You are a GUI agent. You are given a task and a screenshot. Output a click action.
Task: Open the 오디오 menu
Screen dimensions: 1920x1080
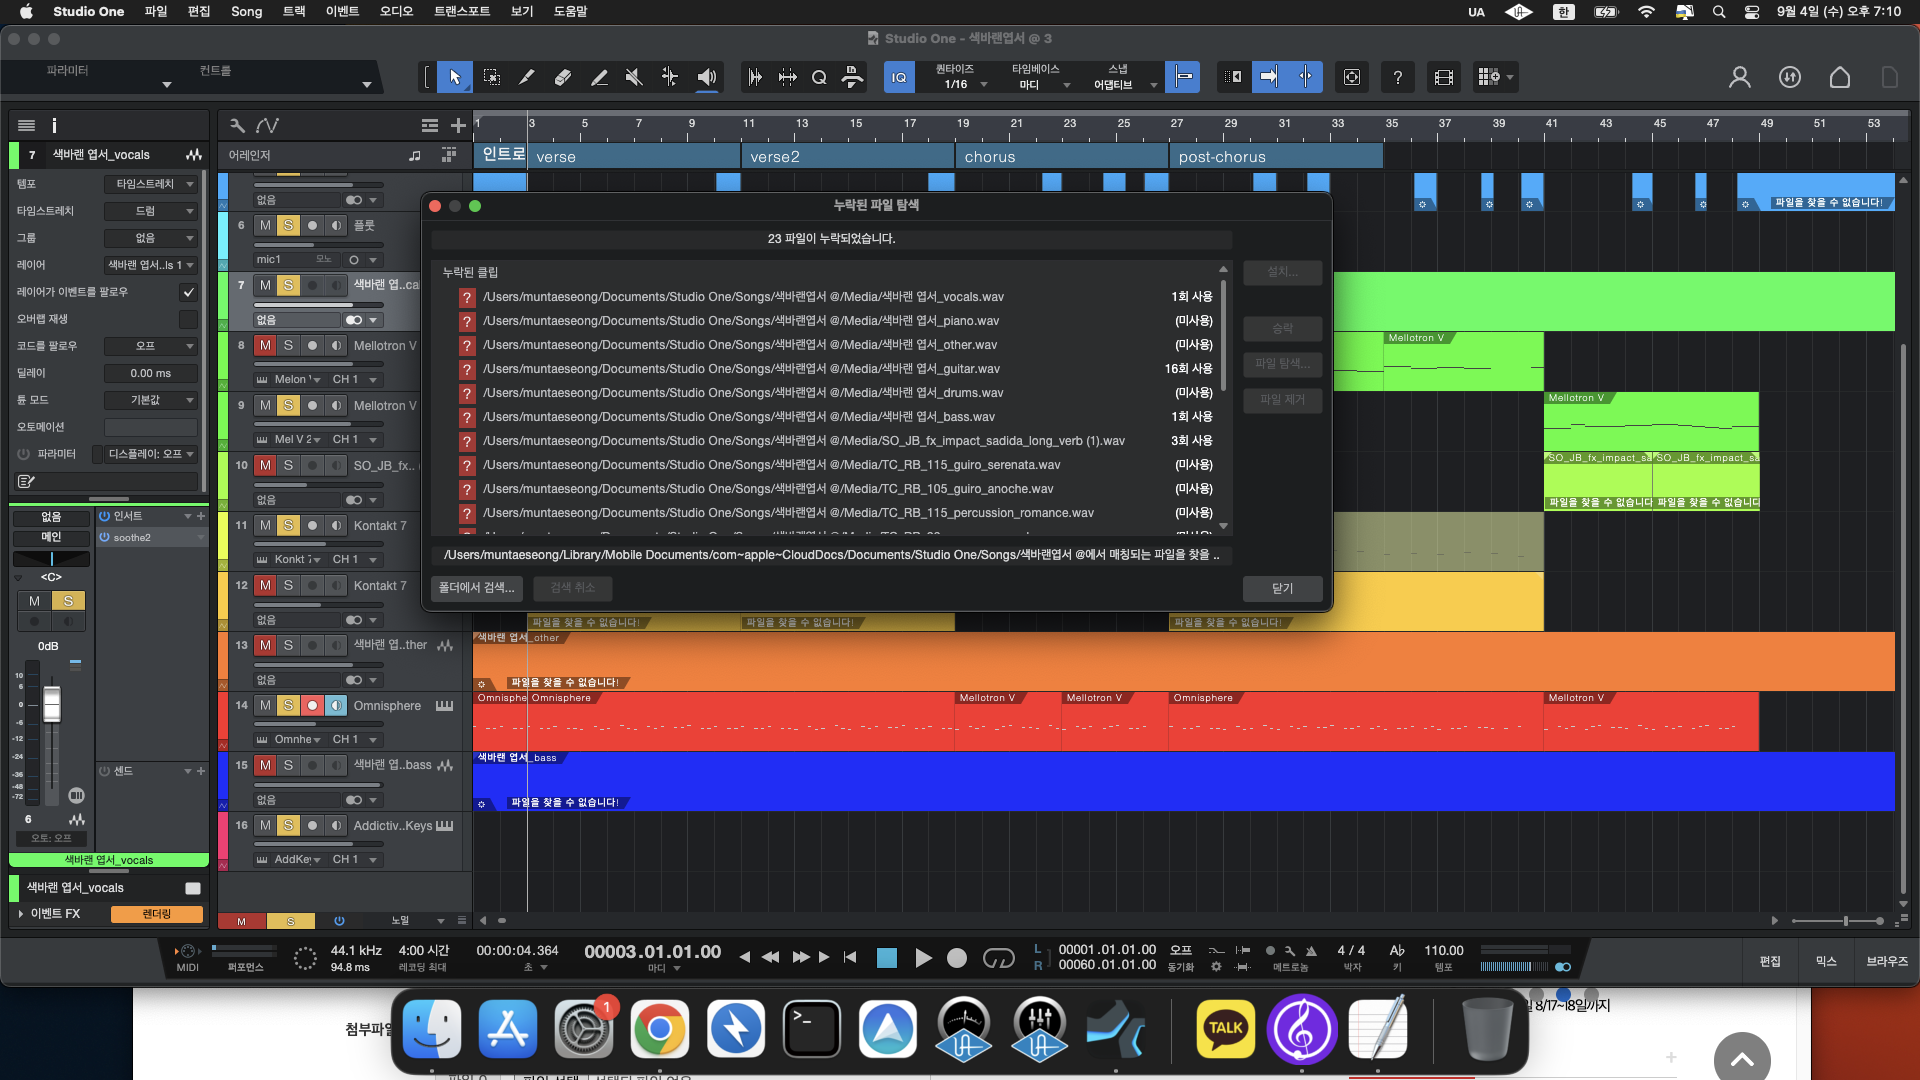pyautogui.click(x=396, y=11)
